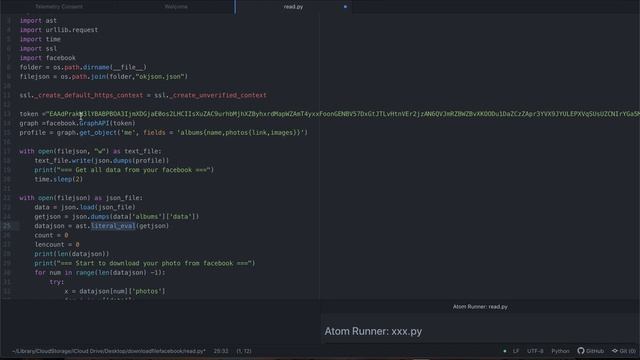This screenshot has height=360, width=640.
Task: Click the 'Atom Runner: xxx.py' heading
Action: [x=373, y=331]
